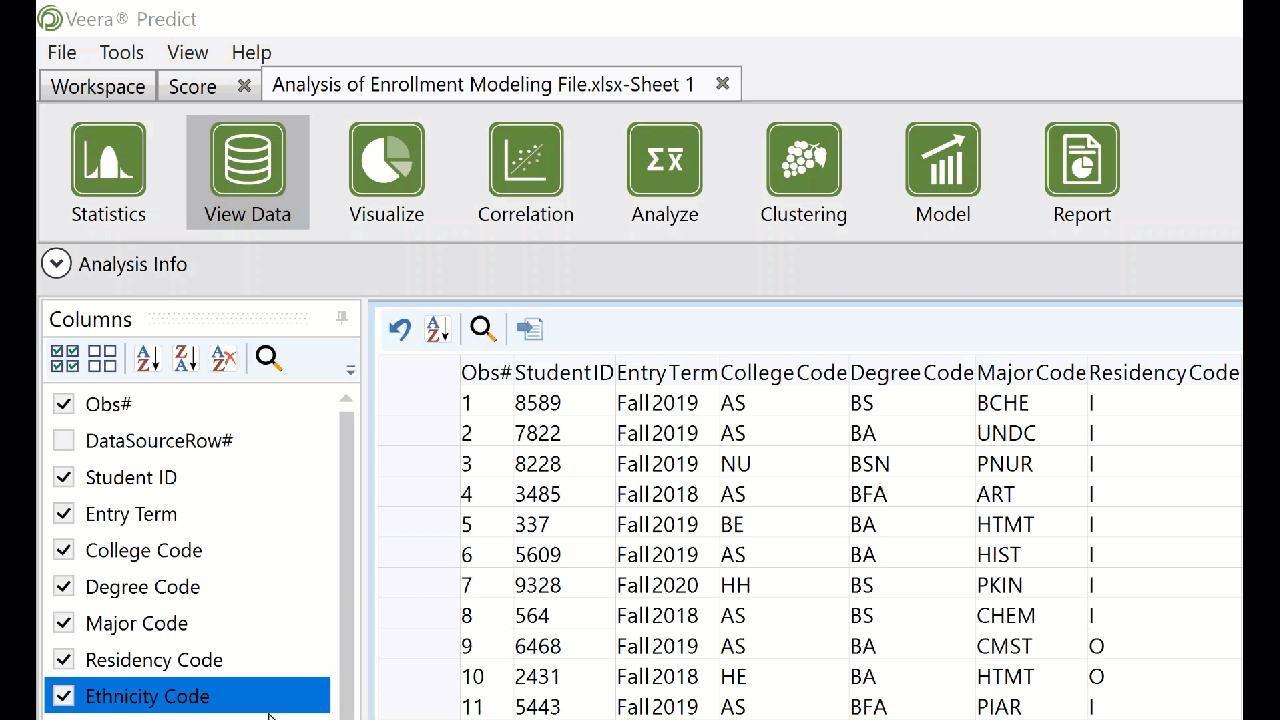
Task: Close the Analysis of Enrollment Modeling tab
Action: coord(722,84)
